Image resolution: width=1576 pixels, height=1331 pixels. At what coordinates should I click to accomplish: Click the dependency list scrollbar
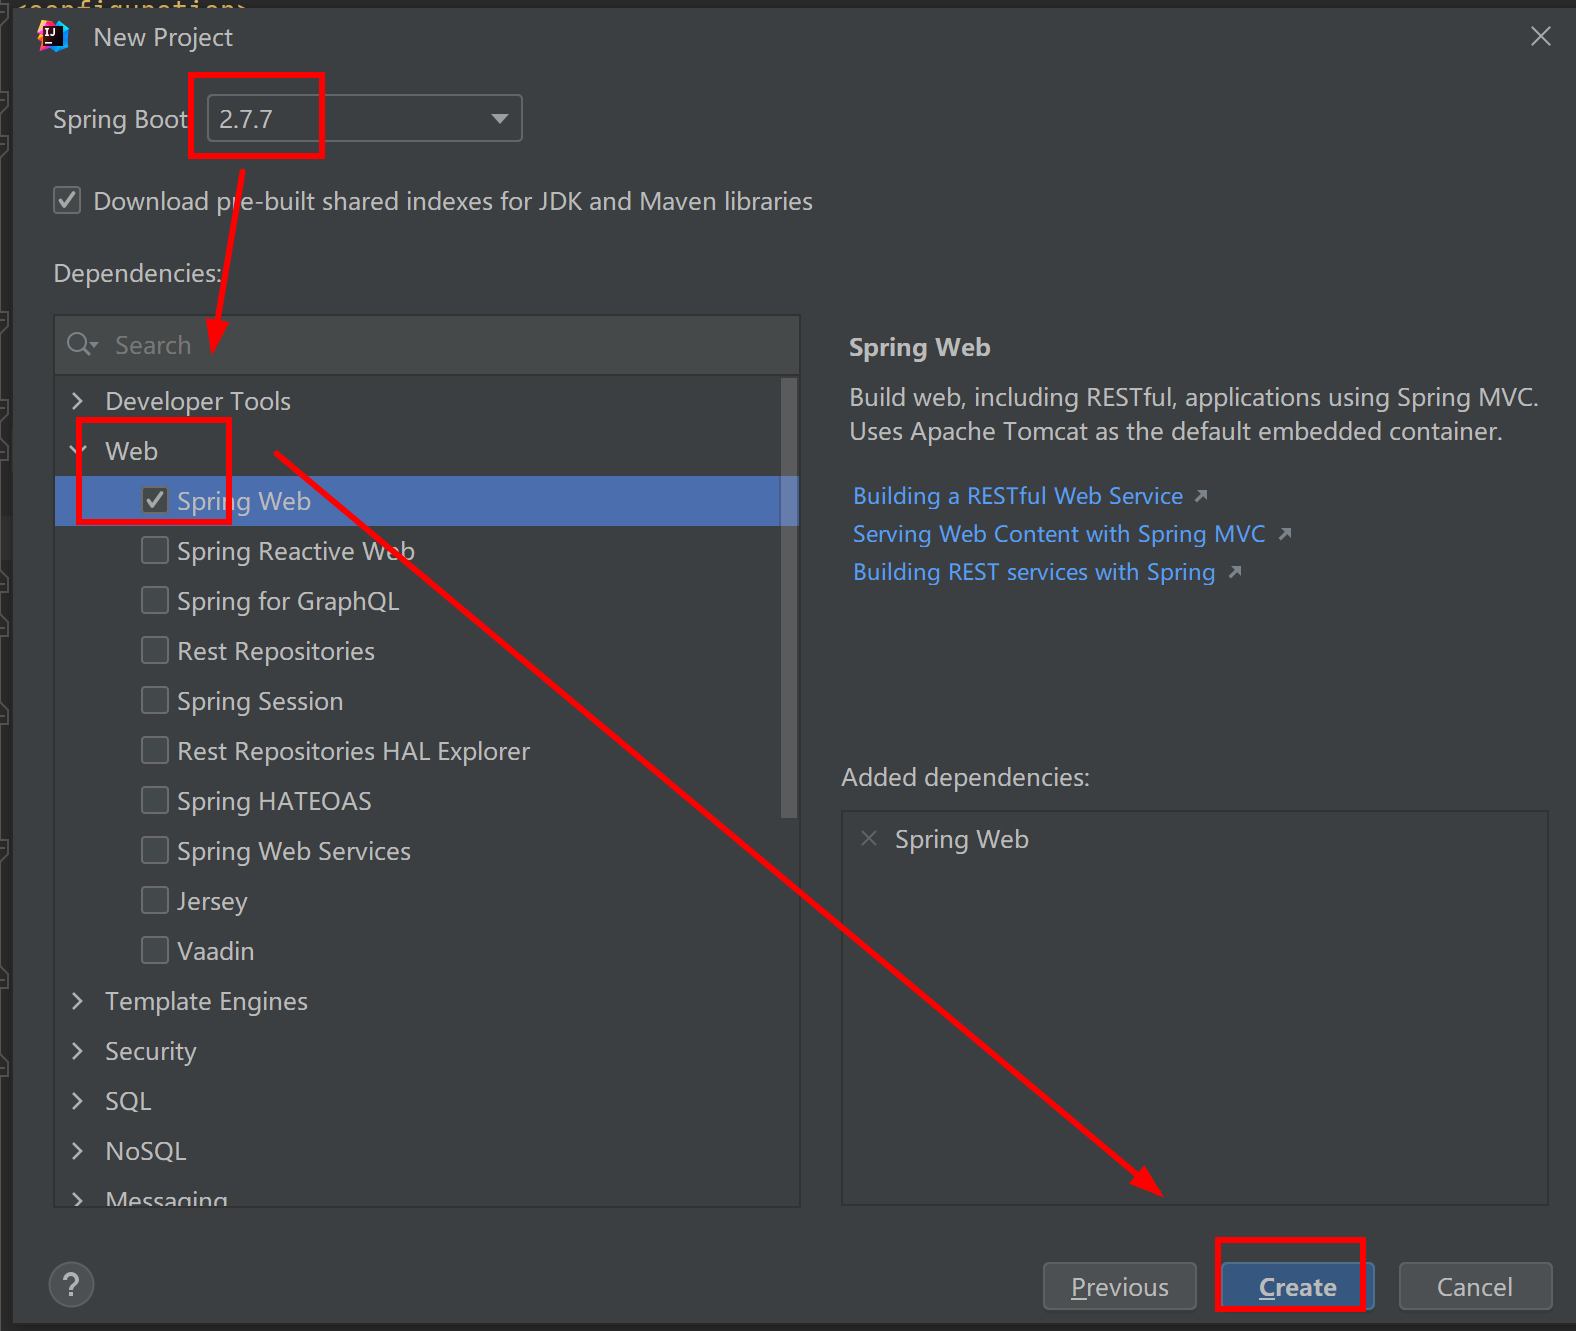[x=789, y=597]
